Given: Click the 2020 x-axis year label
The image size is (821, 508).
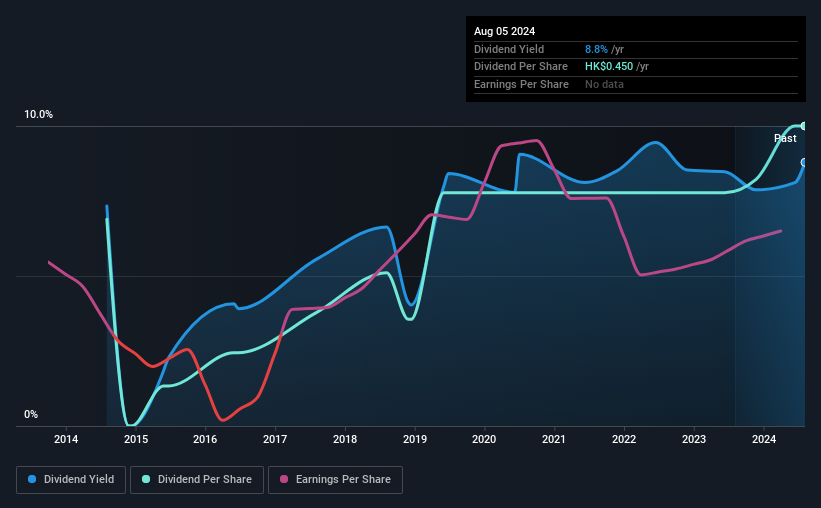Looking at the screenshot, I should pos(484,439).
